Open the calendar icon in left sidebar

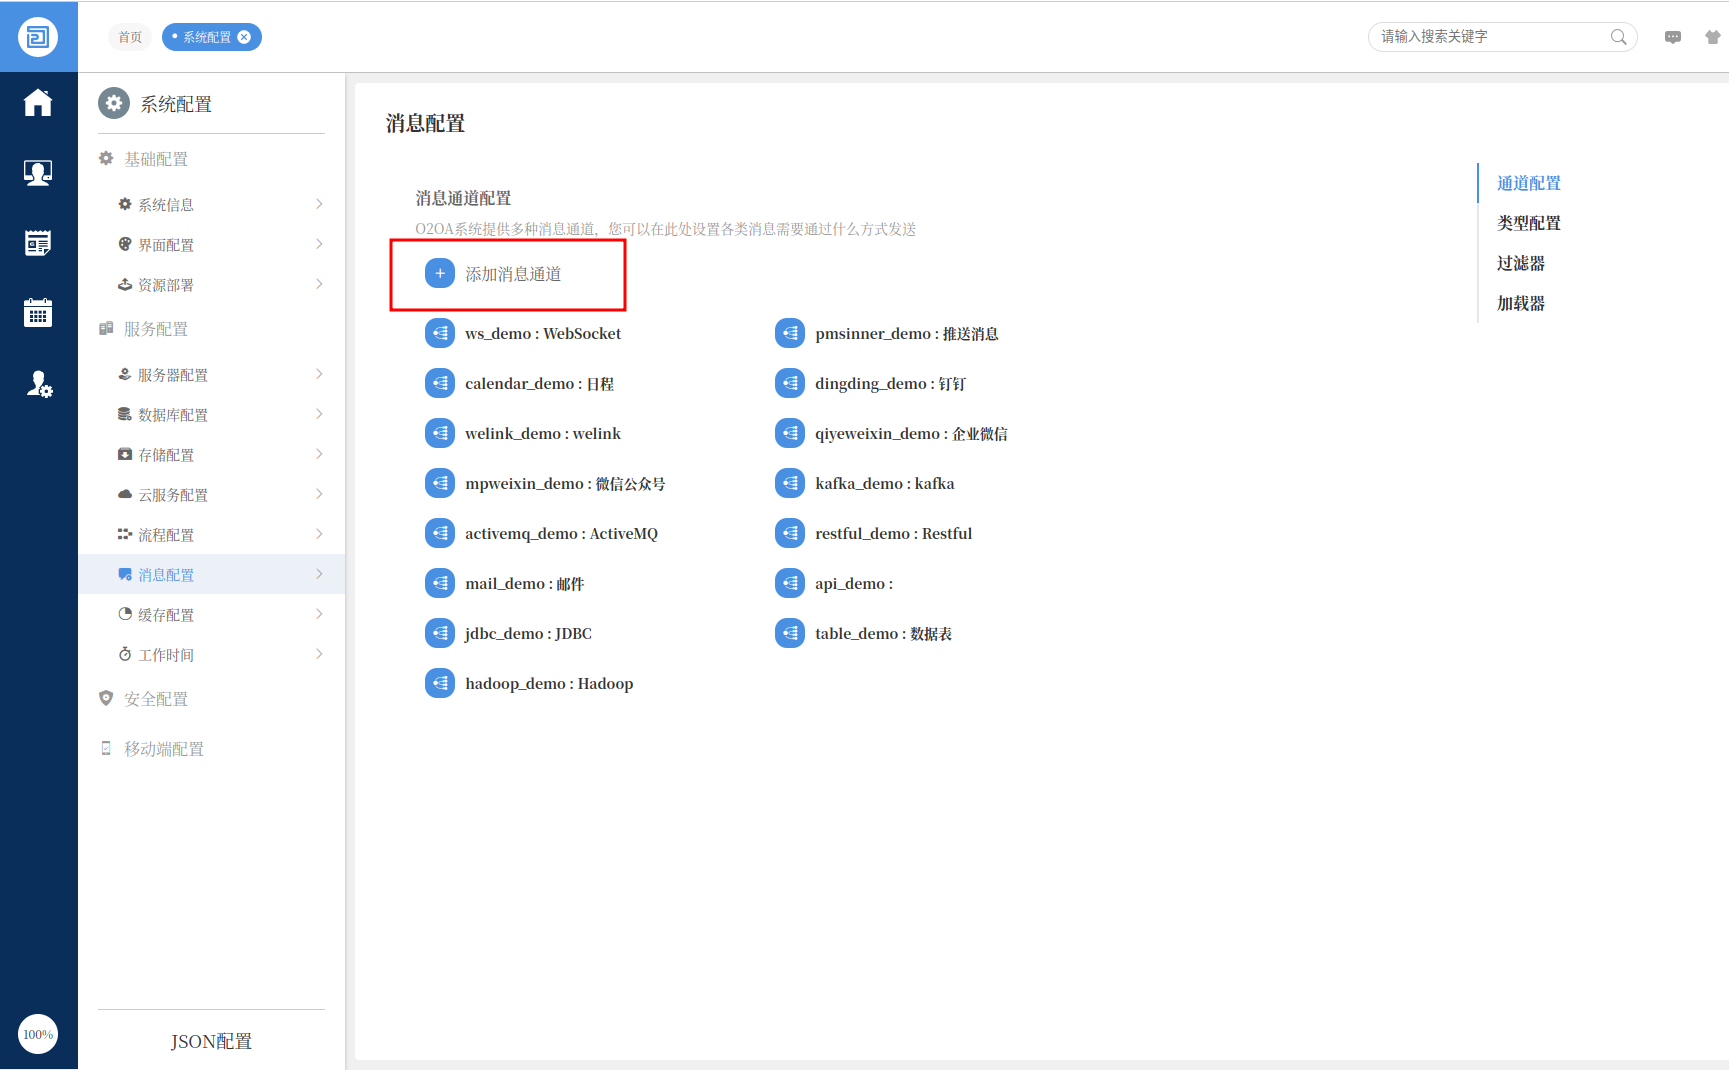38,313
